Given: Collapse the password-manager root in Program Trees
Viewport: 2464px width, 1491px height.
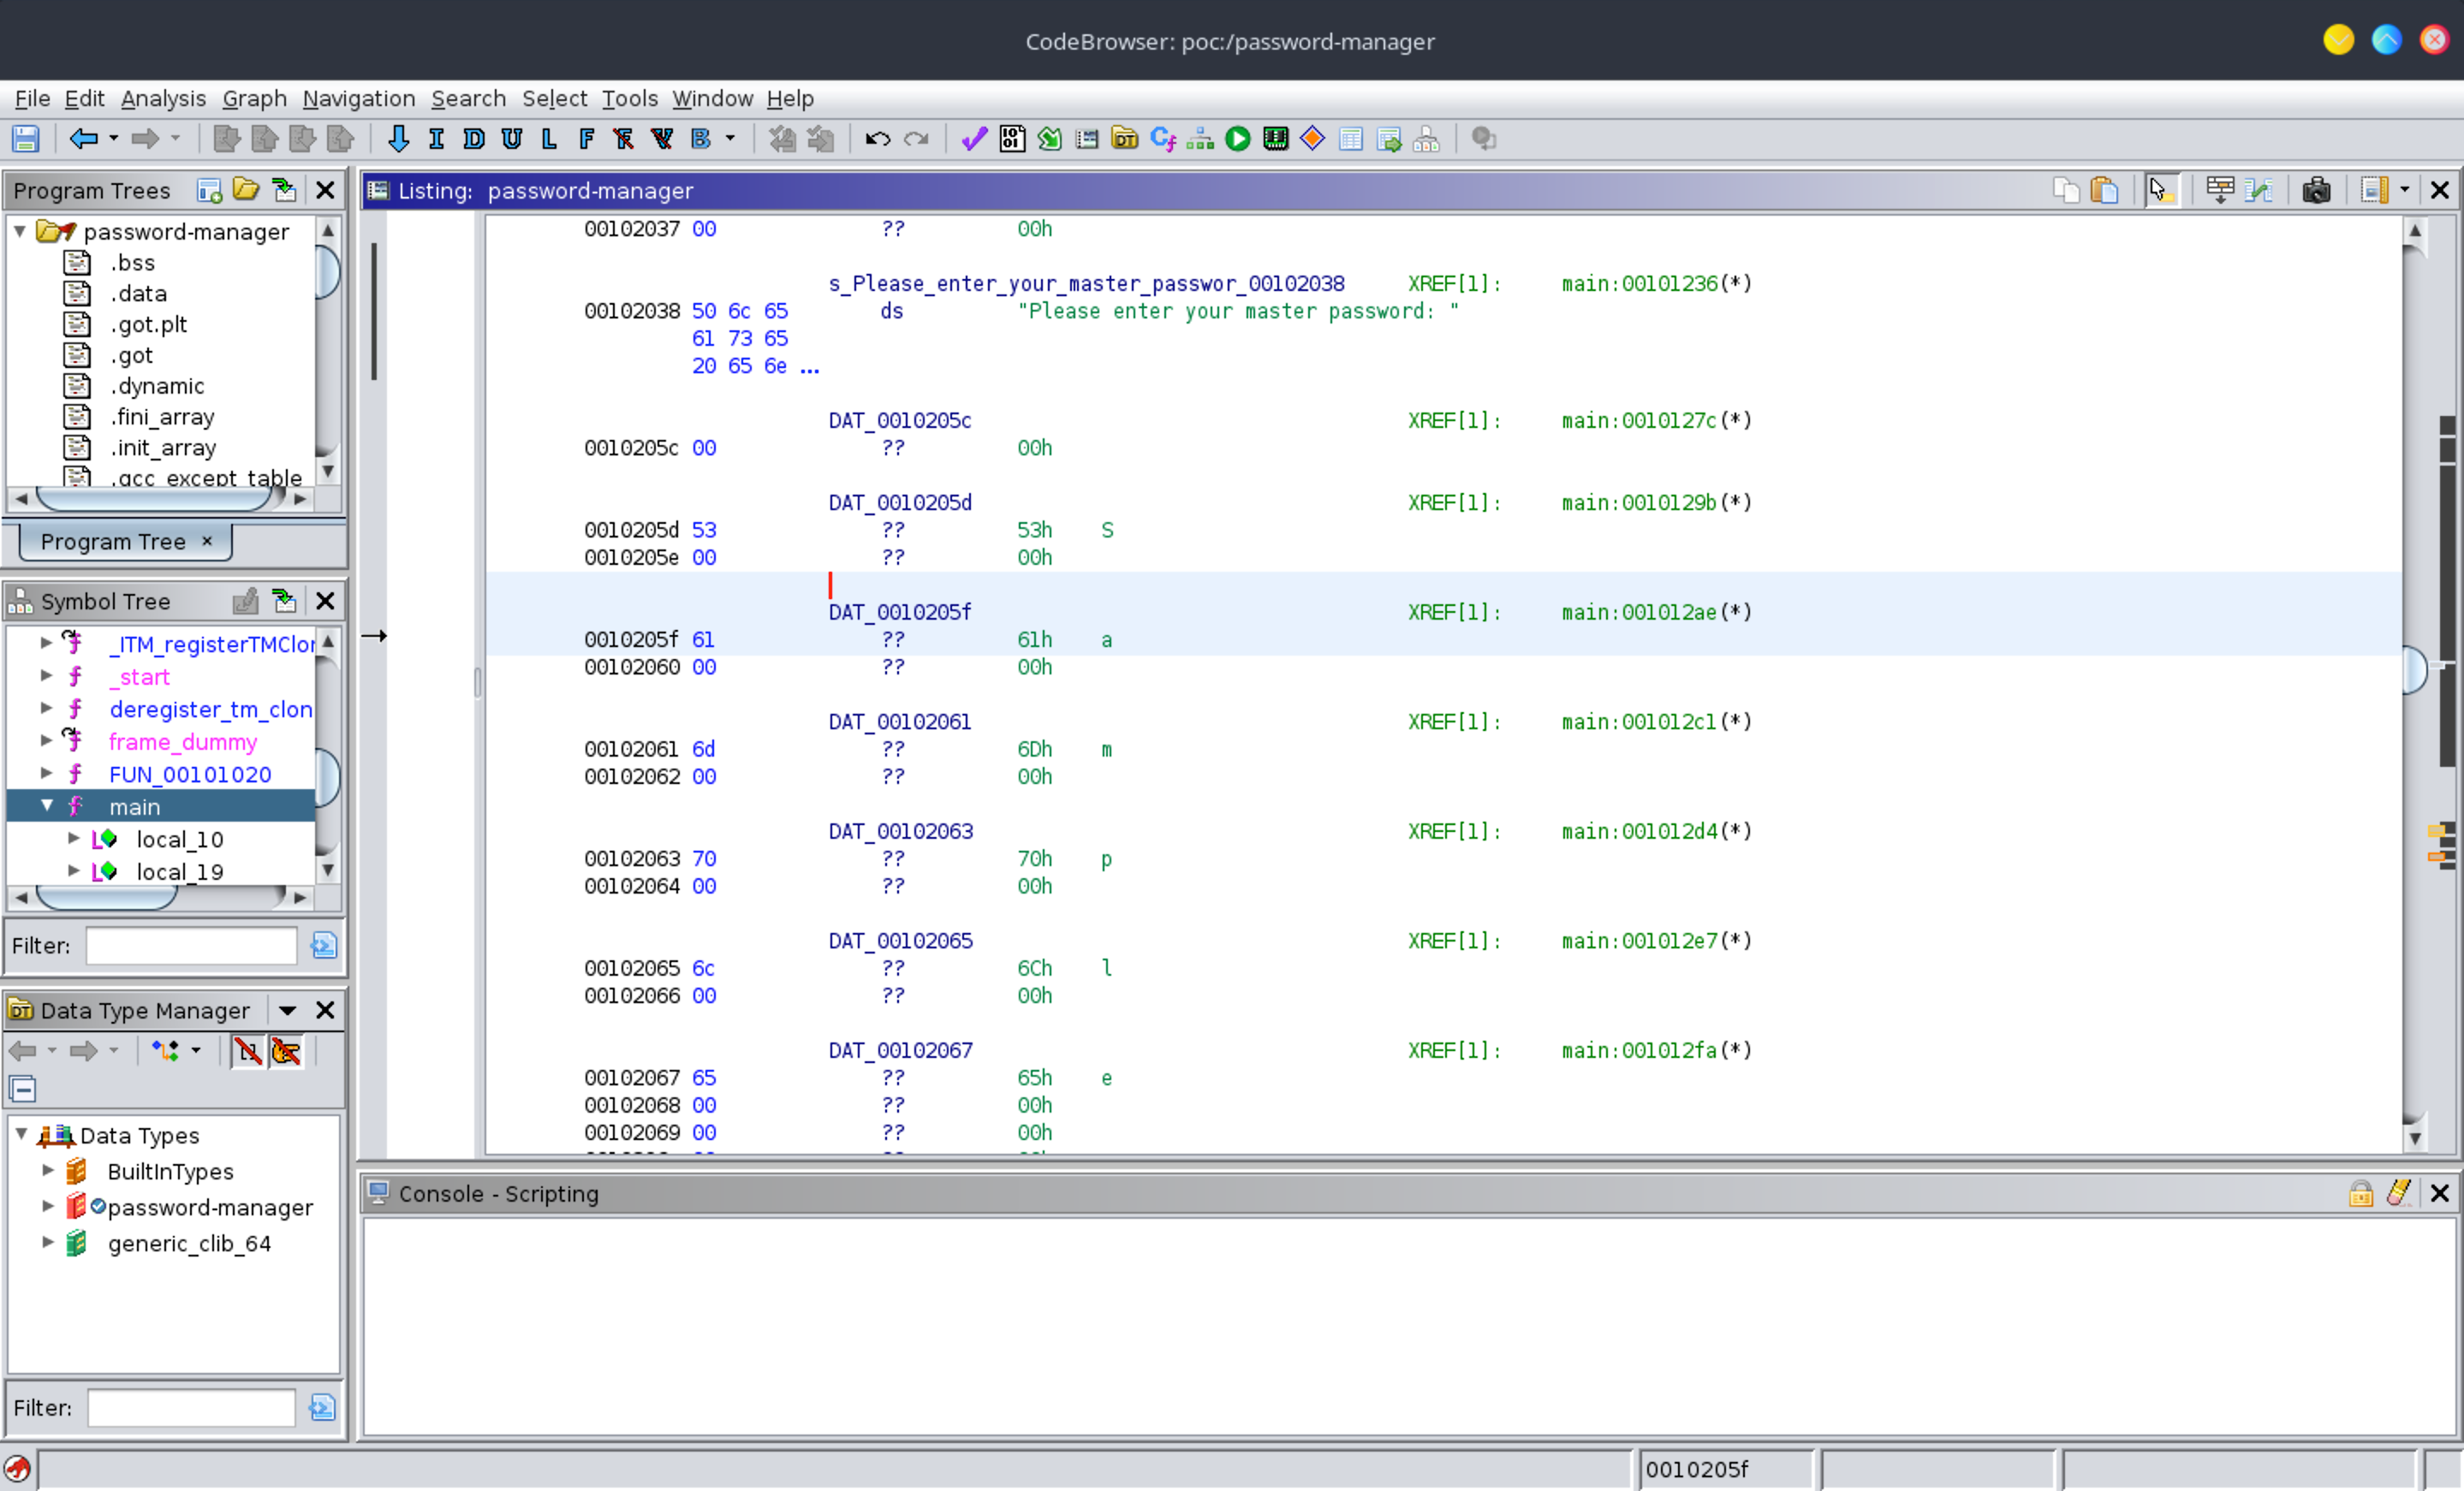Looking at the screenshot, I should coord(20,231).
